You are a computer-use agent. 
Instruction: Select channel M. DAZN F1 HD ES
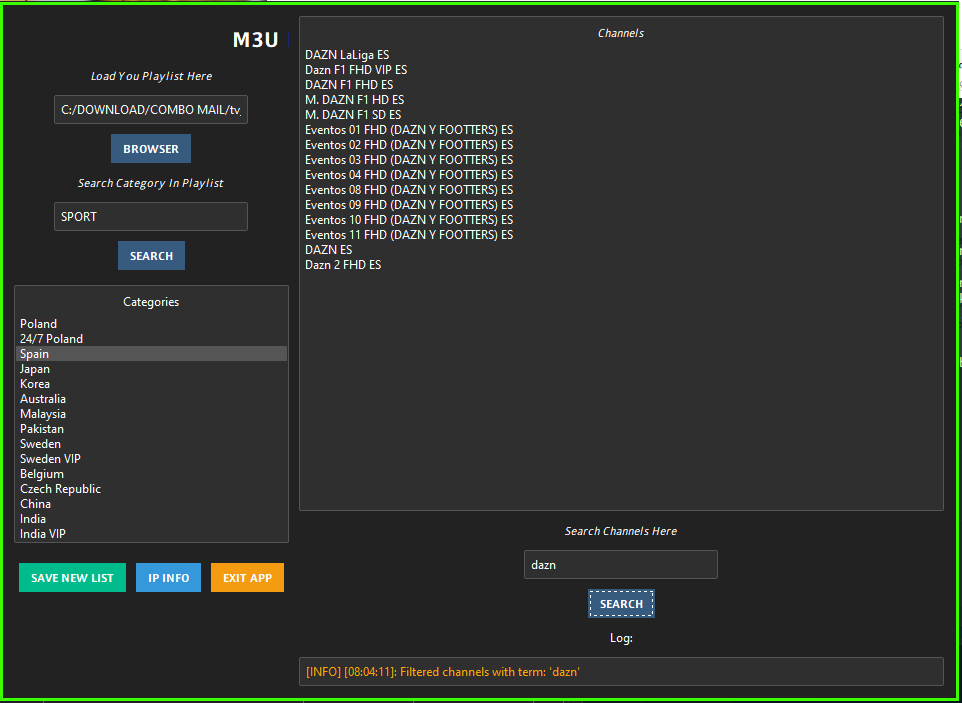[x=621, y=99]
